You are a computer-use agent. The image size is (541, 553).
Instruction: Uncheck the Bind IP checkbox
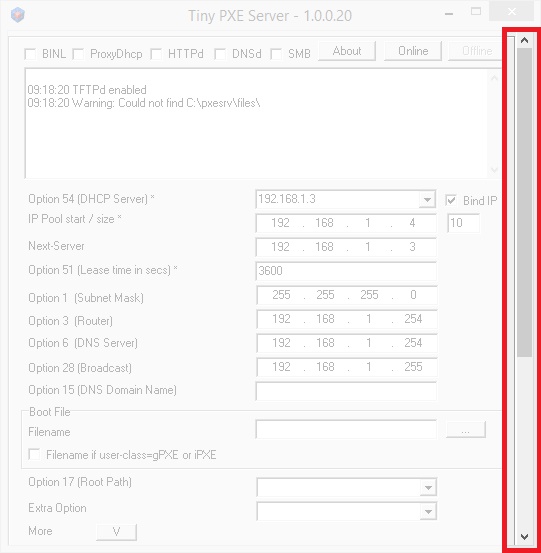point(451,200)
